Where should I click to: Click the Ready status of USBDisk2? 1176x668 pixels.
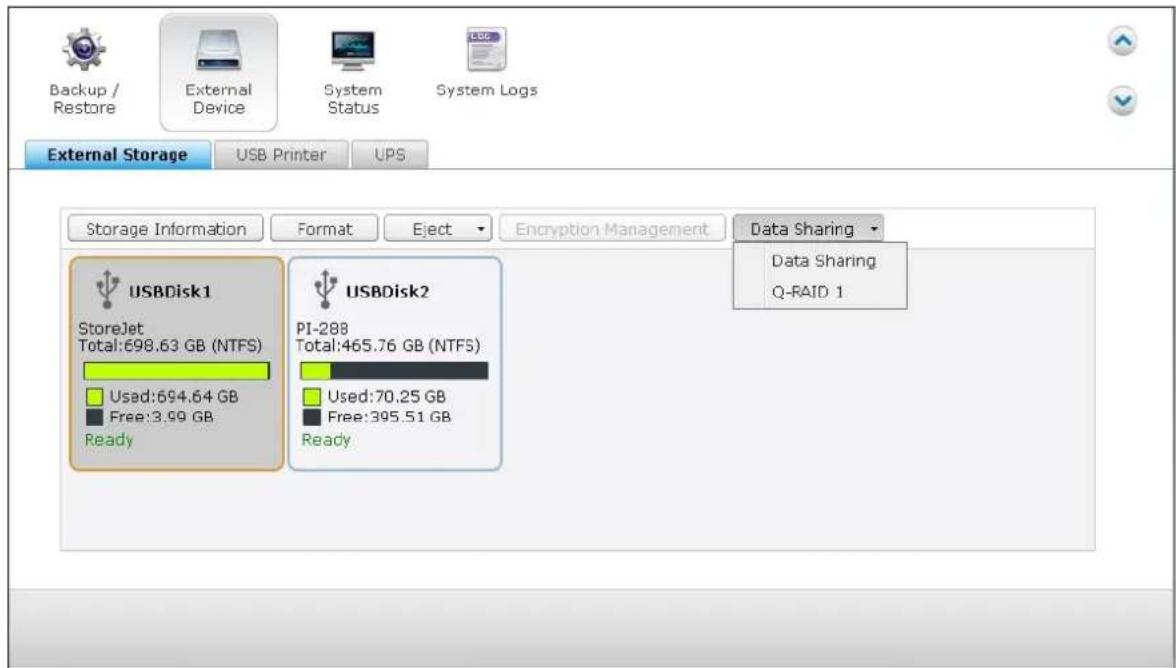(x=326, y=440)
